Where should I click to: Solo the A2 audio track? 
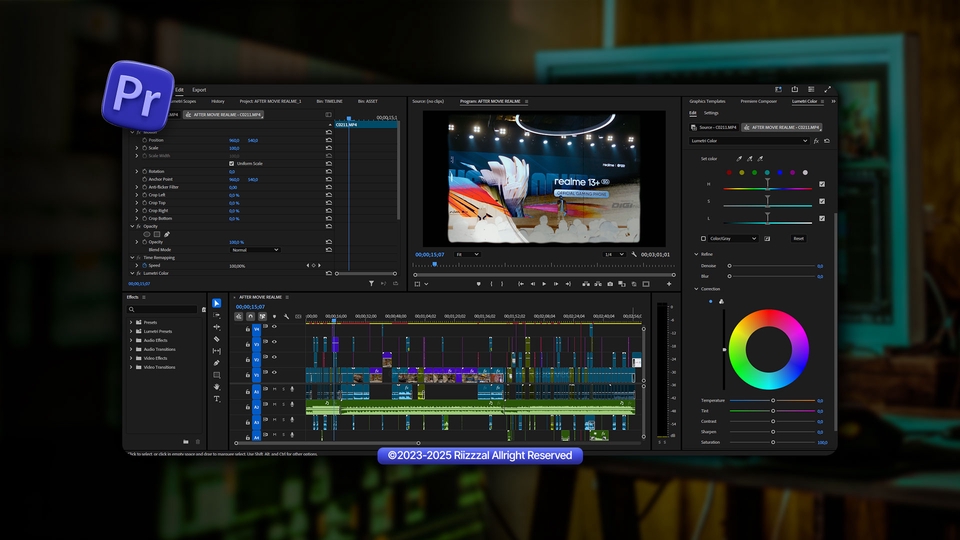[283, 405]
